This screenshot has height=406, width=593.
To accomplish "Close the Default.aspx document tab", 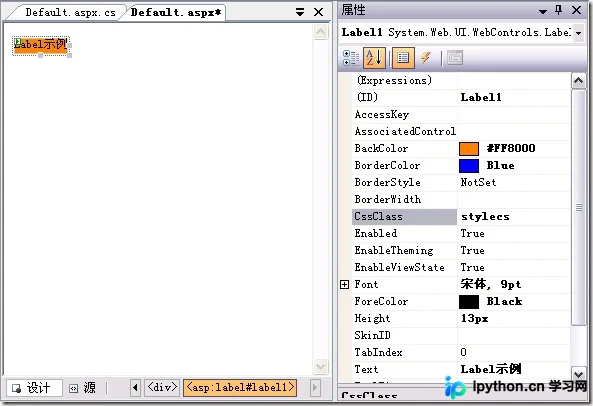I will (319, 12).
